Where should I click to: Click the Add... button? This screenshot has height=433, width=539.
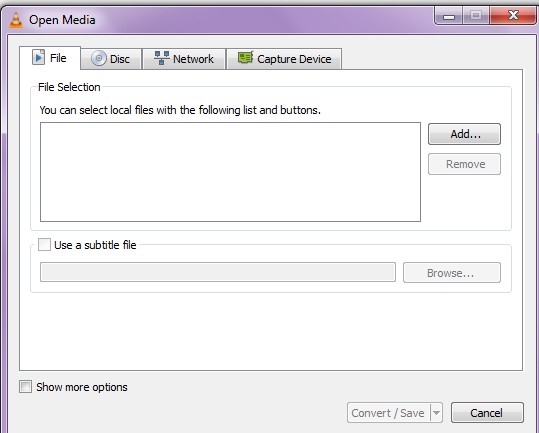click(x=464, y=134)
